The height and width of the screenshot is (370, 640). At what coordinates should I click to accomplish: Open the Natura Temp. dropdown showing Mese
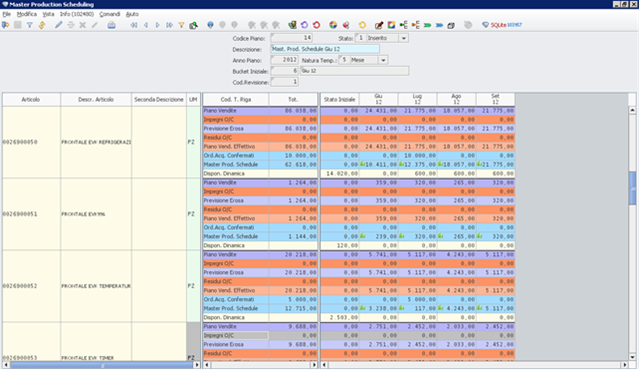click(x=383, y=60)
